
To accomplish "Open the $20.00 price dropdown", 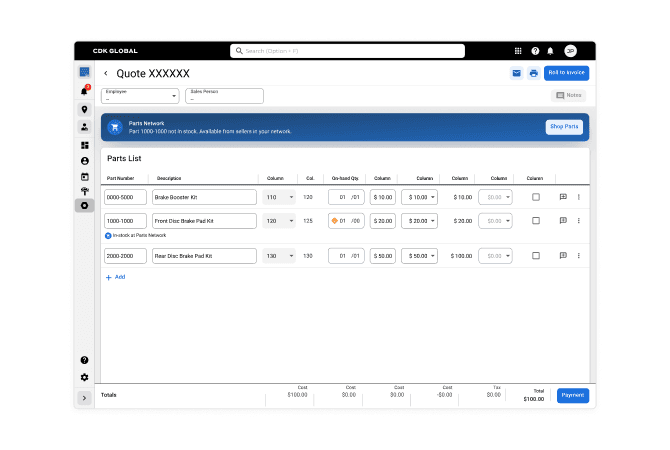I will [419, 221].
